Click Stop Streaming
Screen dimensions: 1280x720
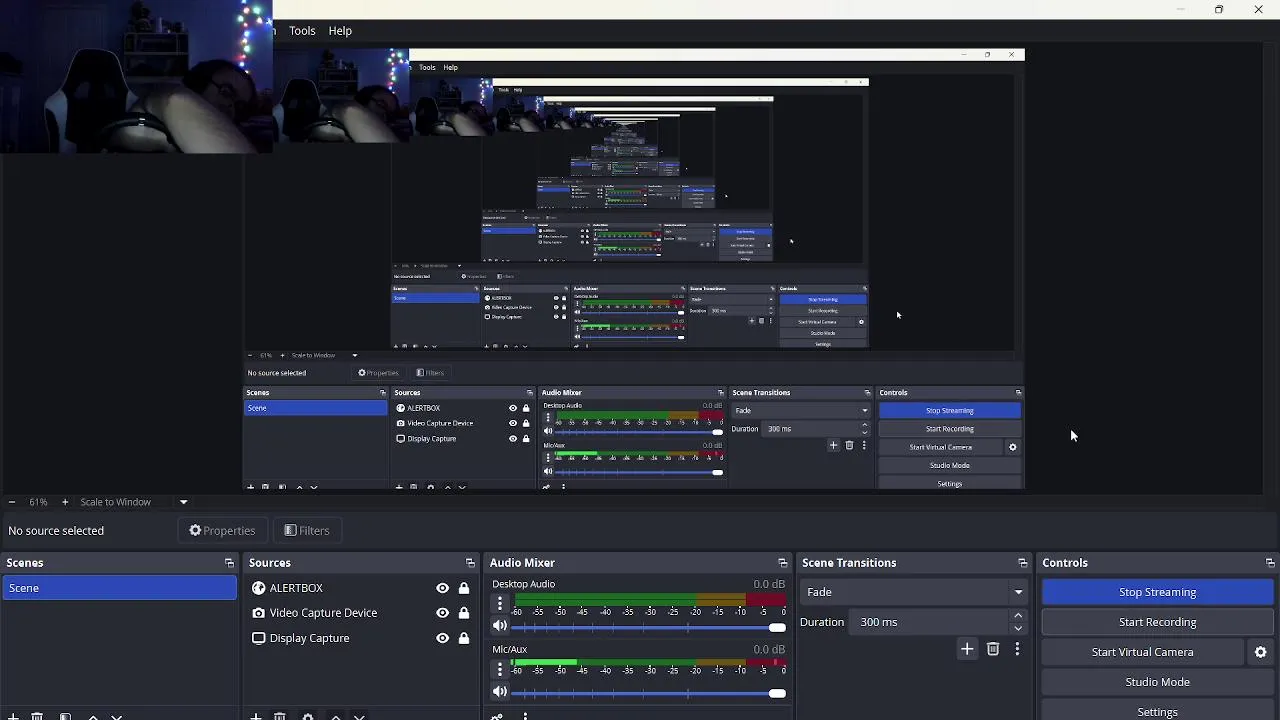pyautogui.click(x=1157, y=592)
